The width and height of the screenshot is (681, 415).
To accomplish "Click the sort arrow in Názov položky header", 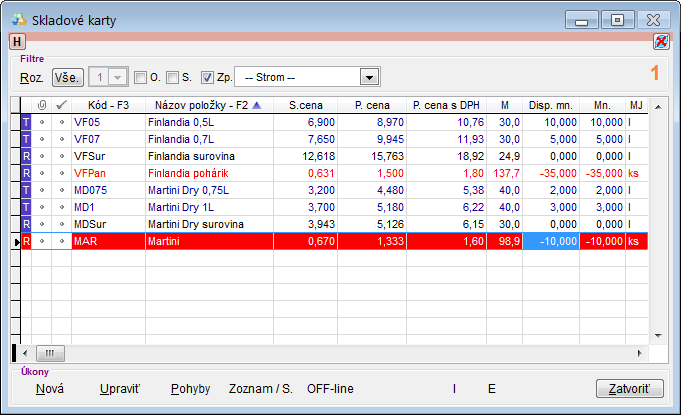I will [255, 105].
